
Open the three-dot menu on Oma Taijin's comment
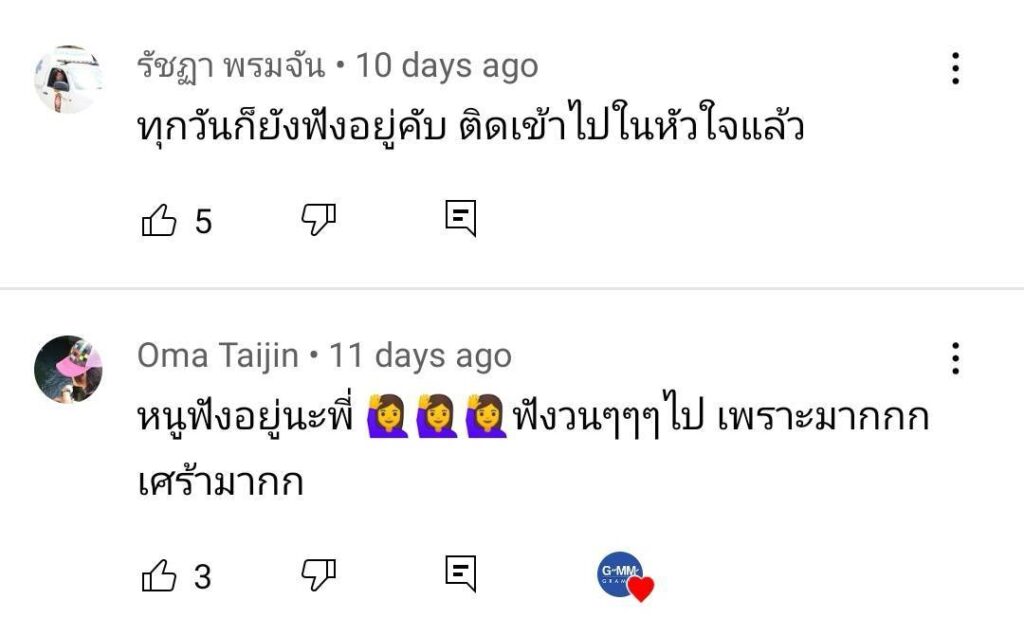(x=955, y=357)
